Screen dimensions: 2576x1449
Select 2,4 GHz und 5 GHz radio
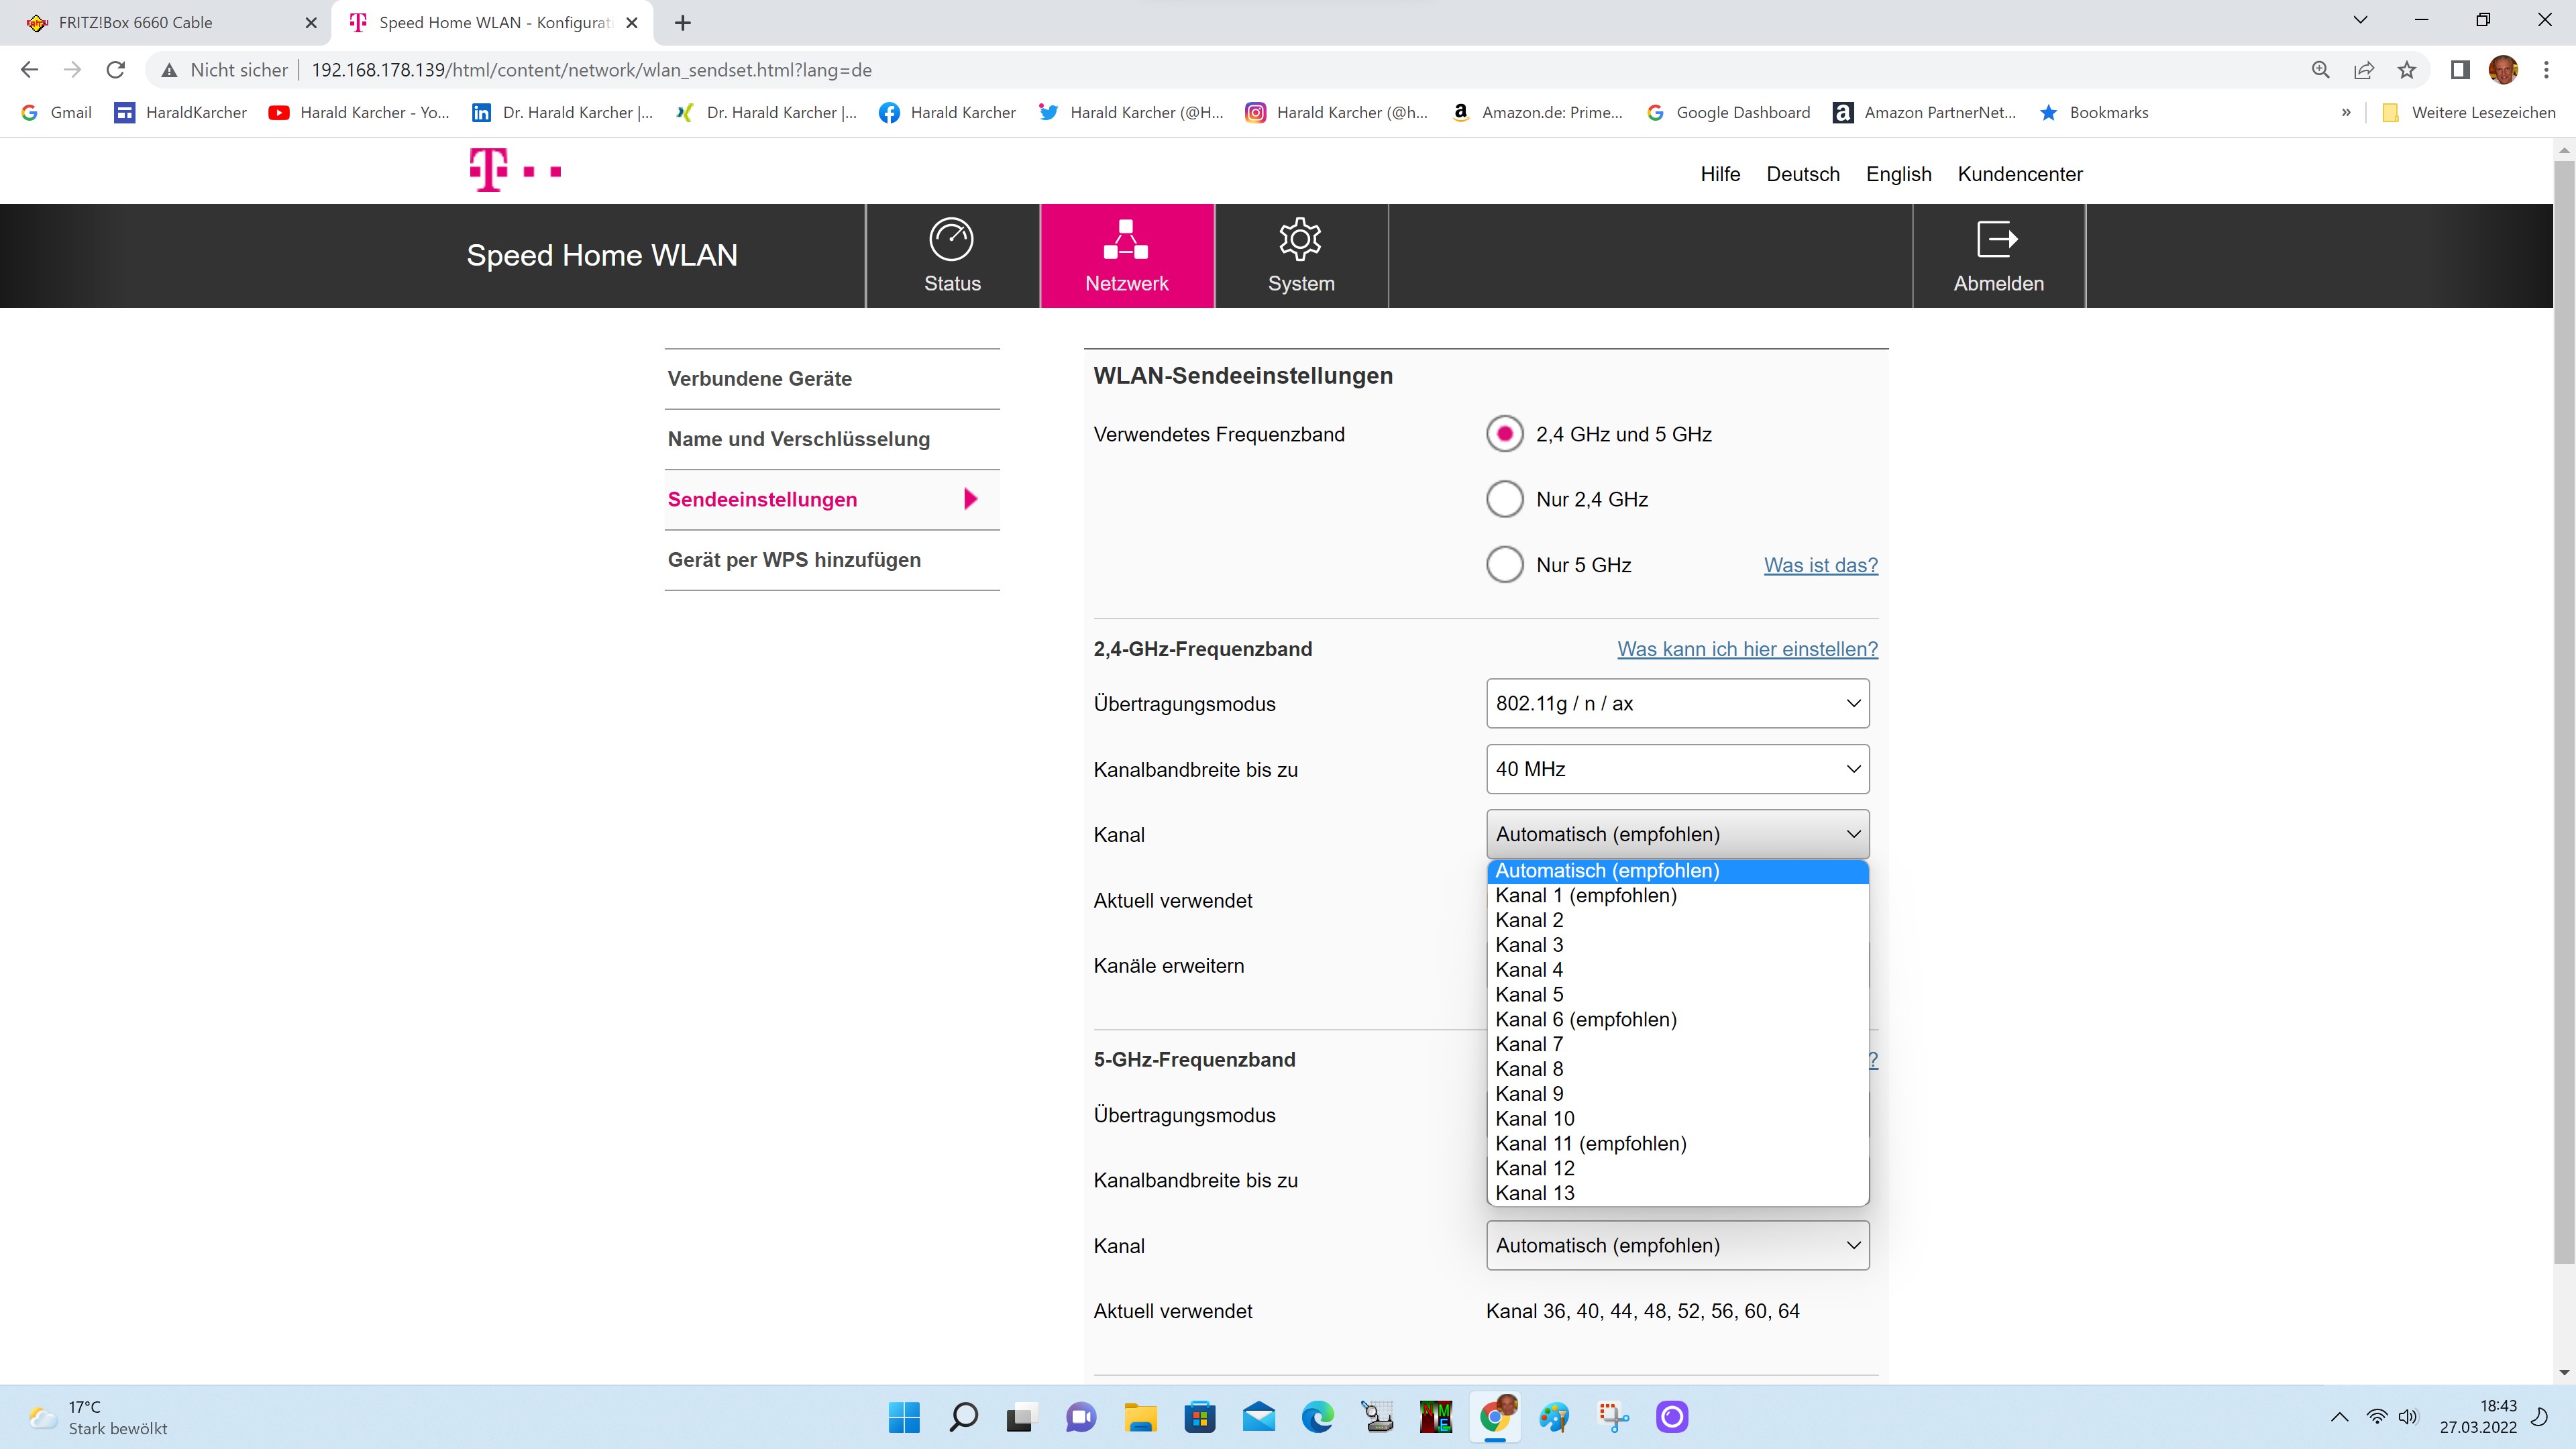tap(1504, 434)
